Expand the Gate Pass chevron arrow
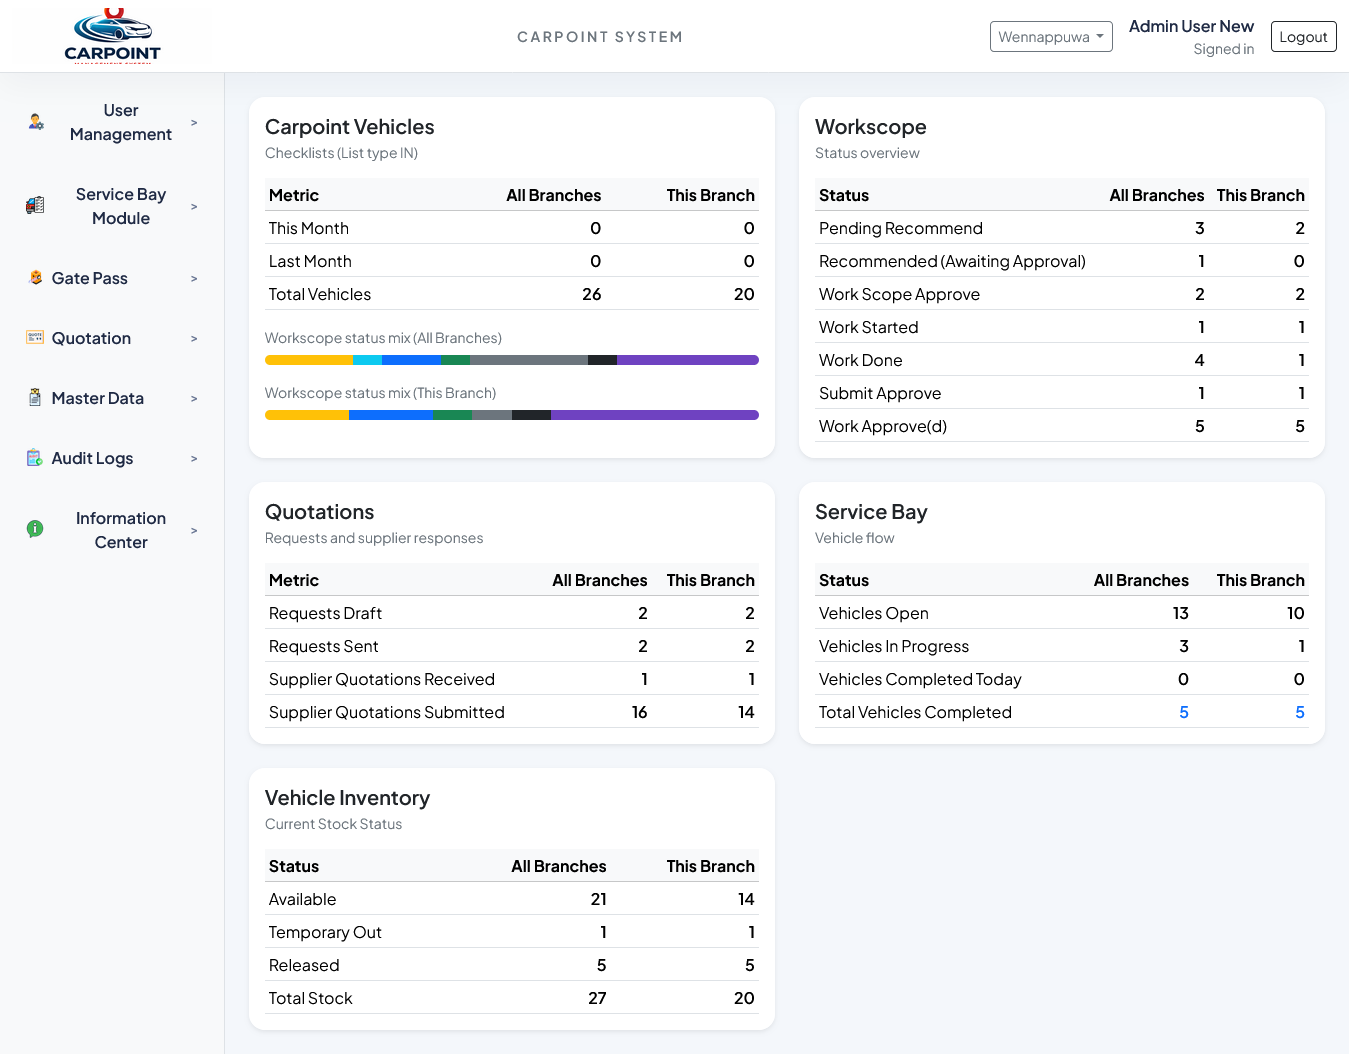 click(x=194, y=278)
